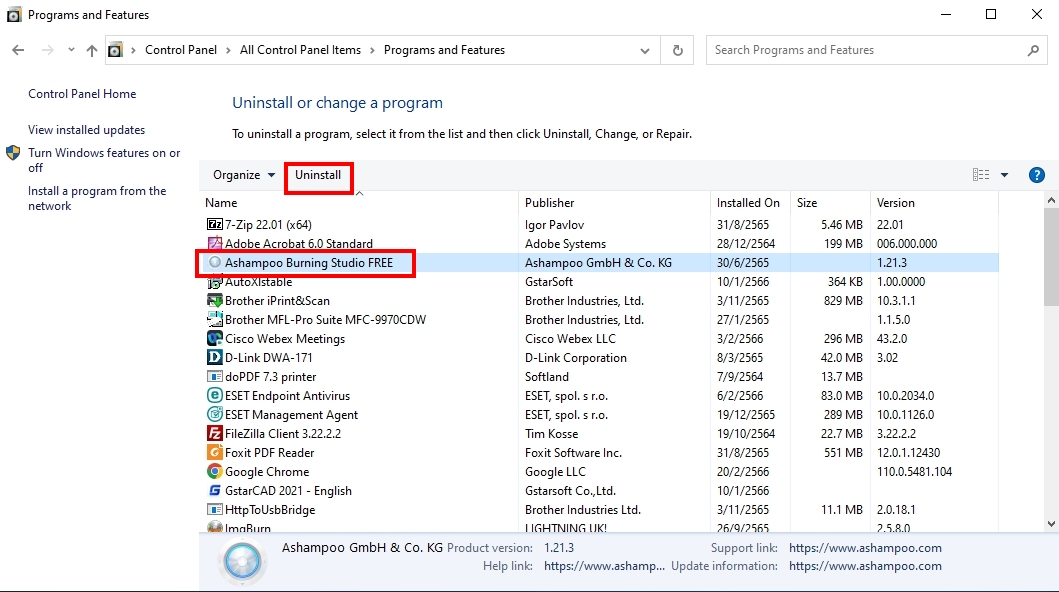1059x592 pixels.
Task: Click the doPDF 7.3 printer icon
Action: pyautogui.click(x=215, y=376)
